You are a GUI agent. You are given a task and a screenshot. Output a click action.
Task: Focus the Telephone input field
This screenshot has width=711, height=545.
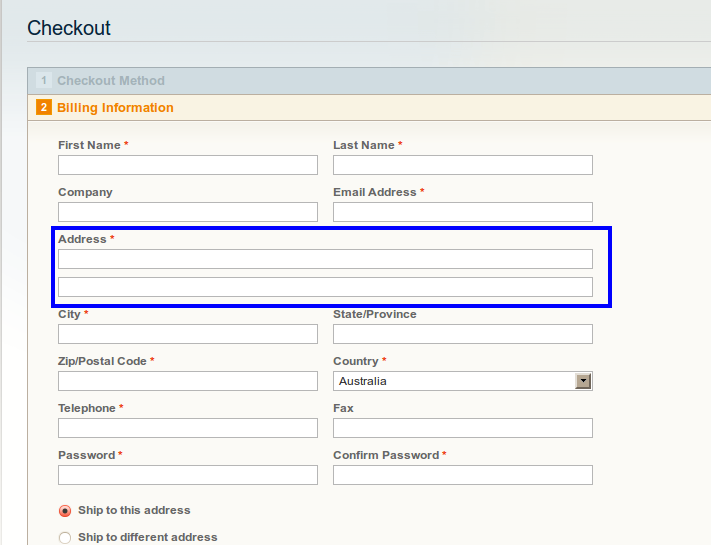coord(188,428)
